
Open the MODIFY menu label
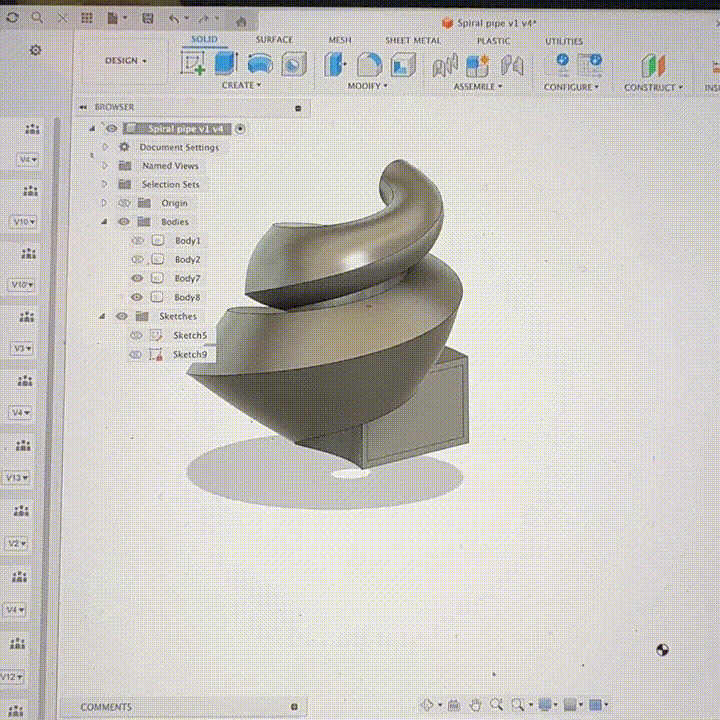(x=366, y=86)
